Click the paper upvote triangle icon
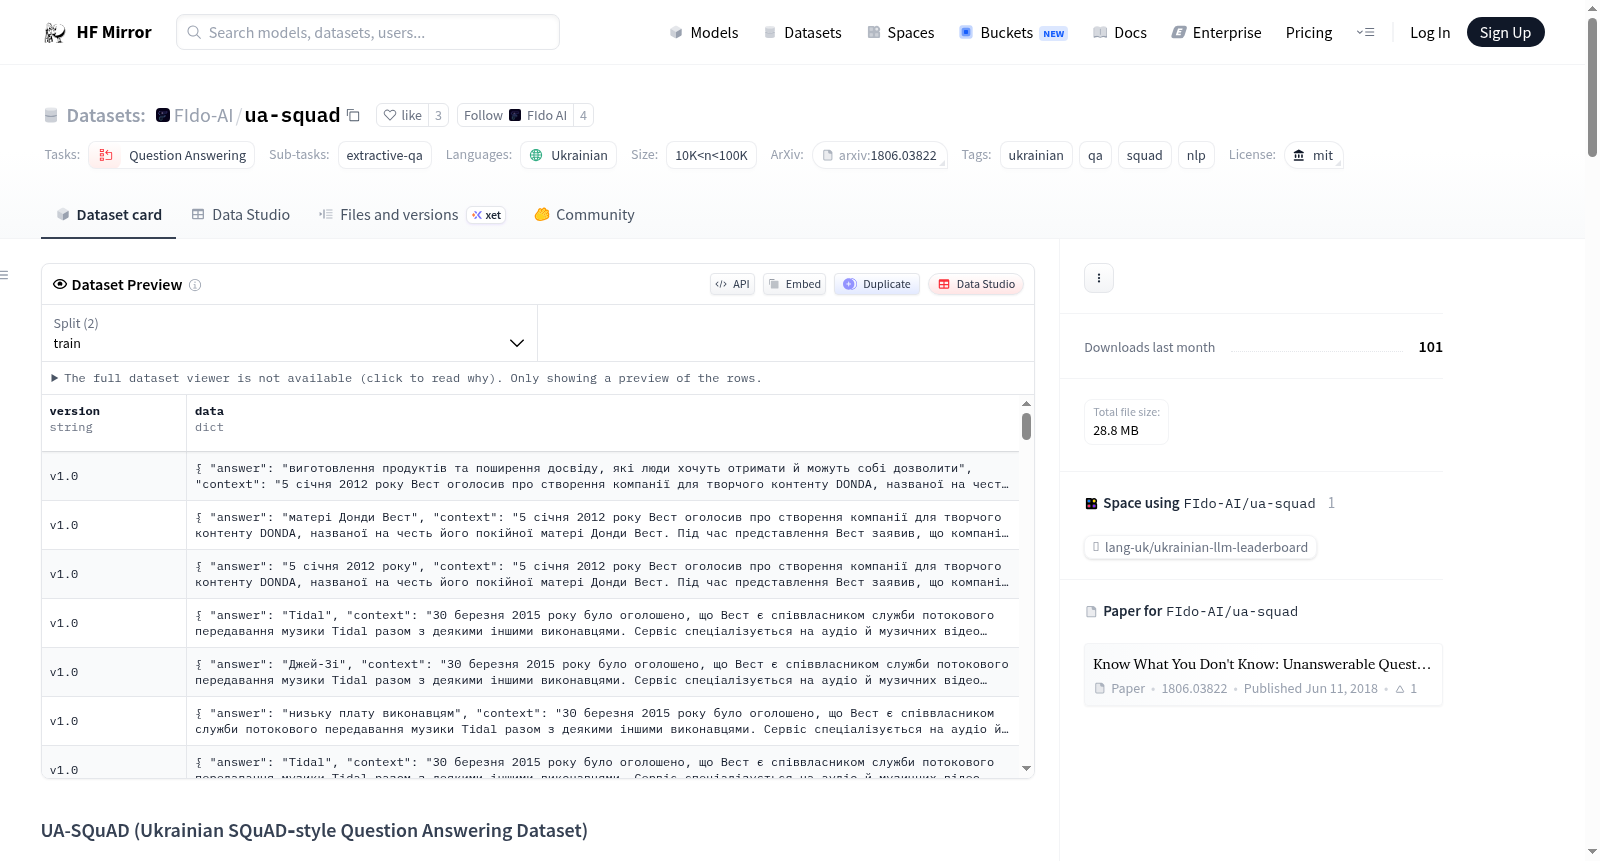This screenshot has width=1600, height=861. [x=1400, y=689]
